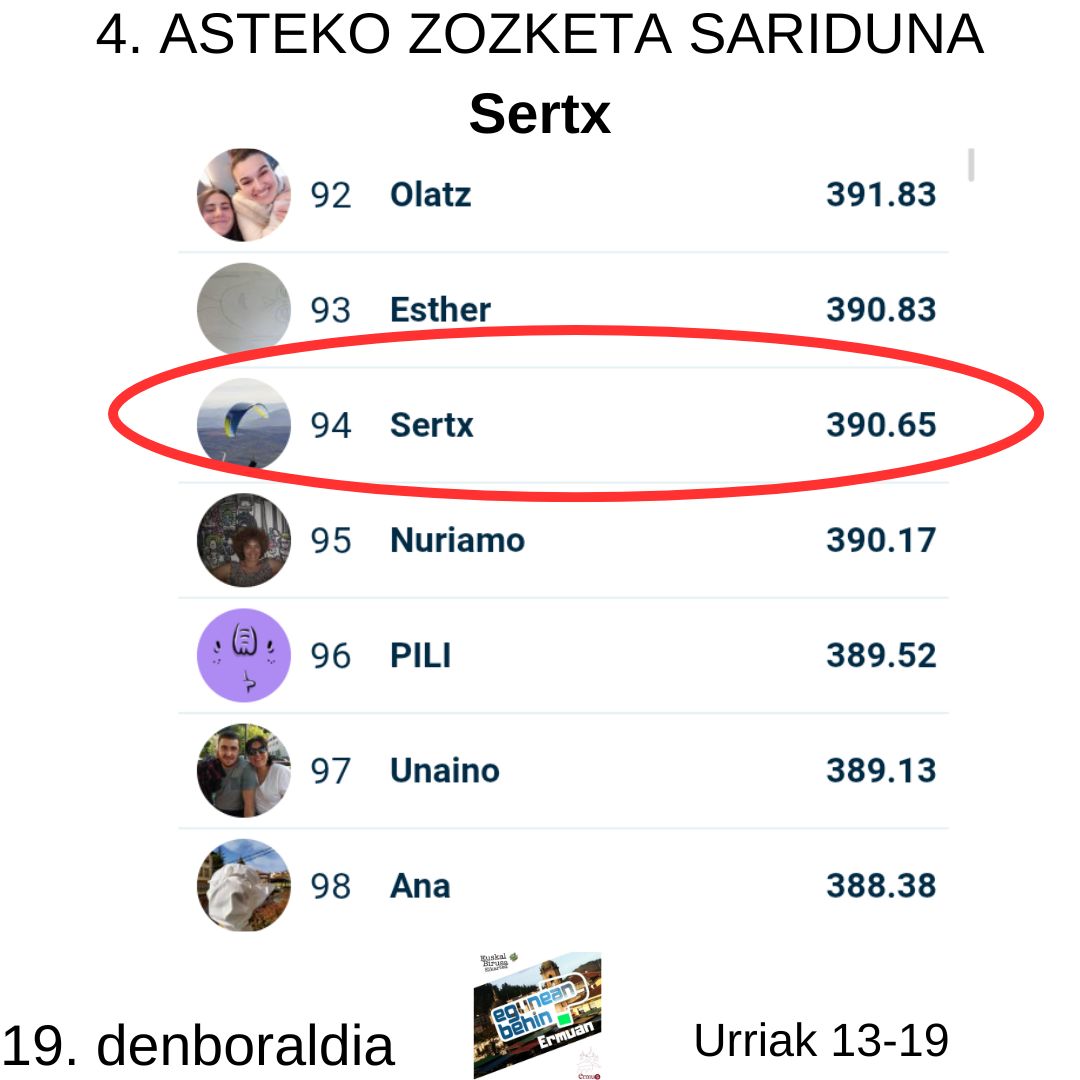Image resolution: width=1080 pixels, height=1080 pixels.
Task: Click Ana's score 388.38
Action: [x=880, y=886]
